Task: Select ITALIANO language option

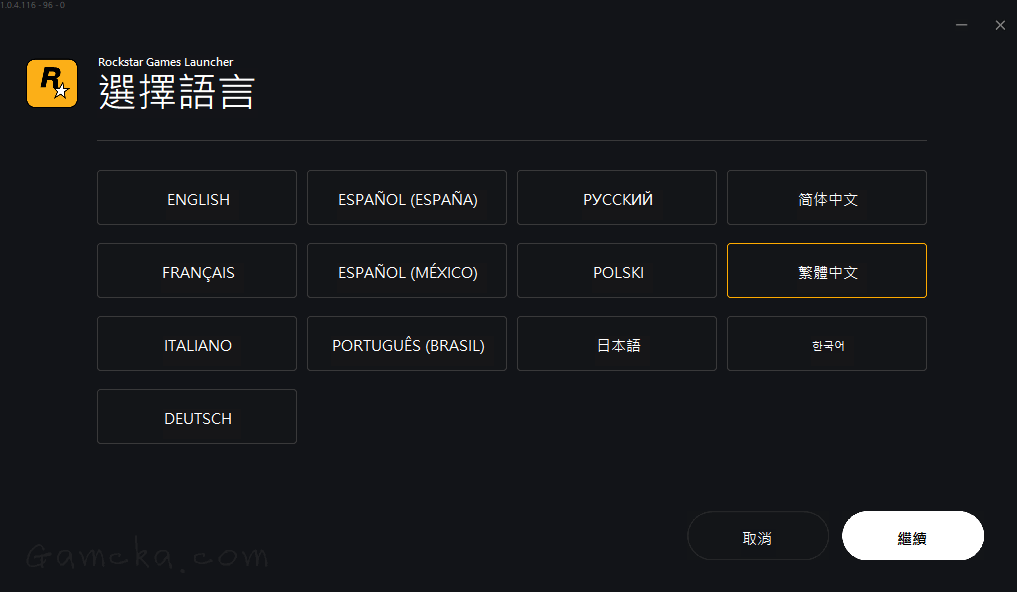Action: coord(197,344)
